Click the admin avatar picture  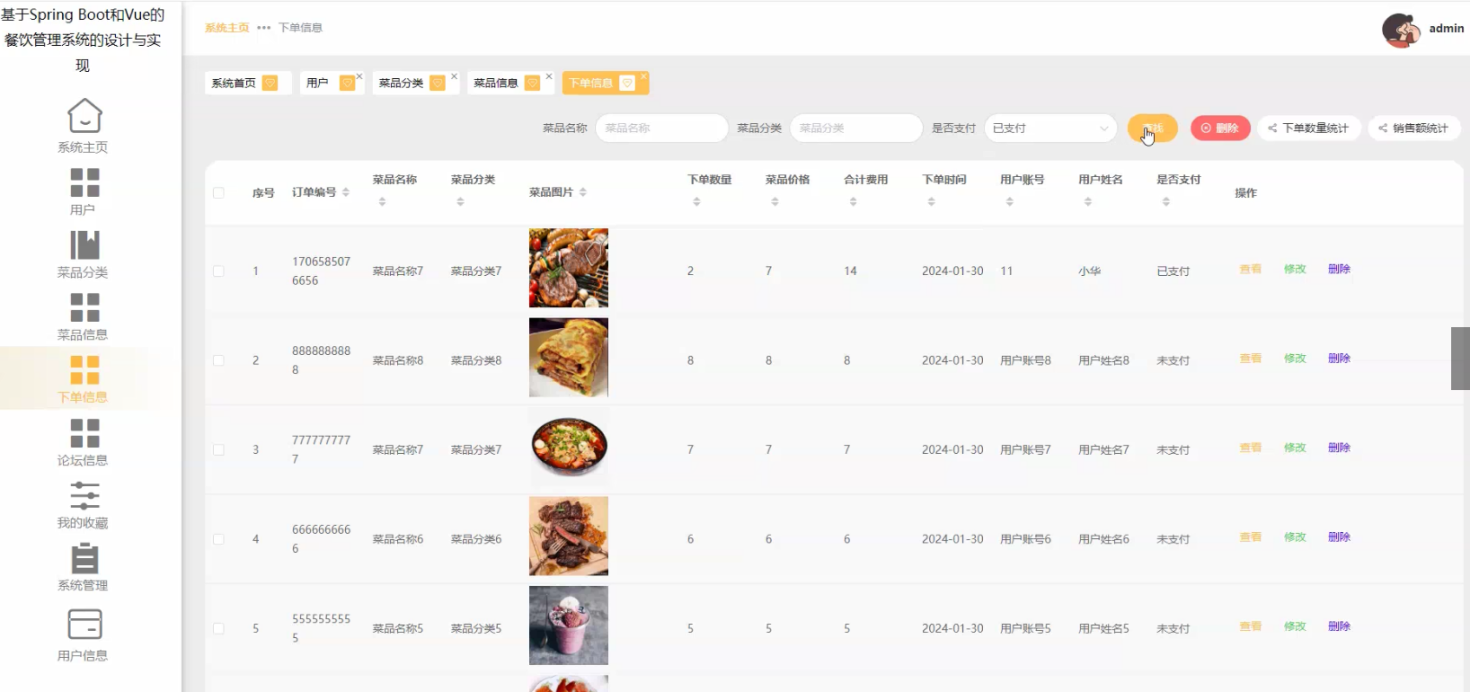[x=1401, y=30]
